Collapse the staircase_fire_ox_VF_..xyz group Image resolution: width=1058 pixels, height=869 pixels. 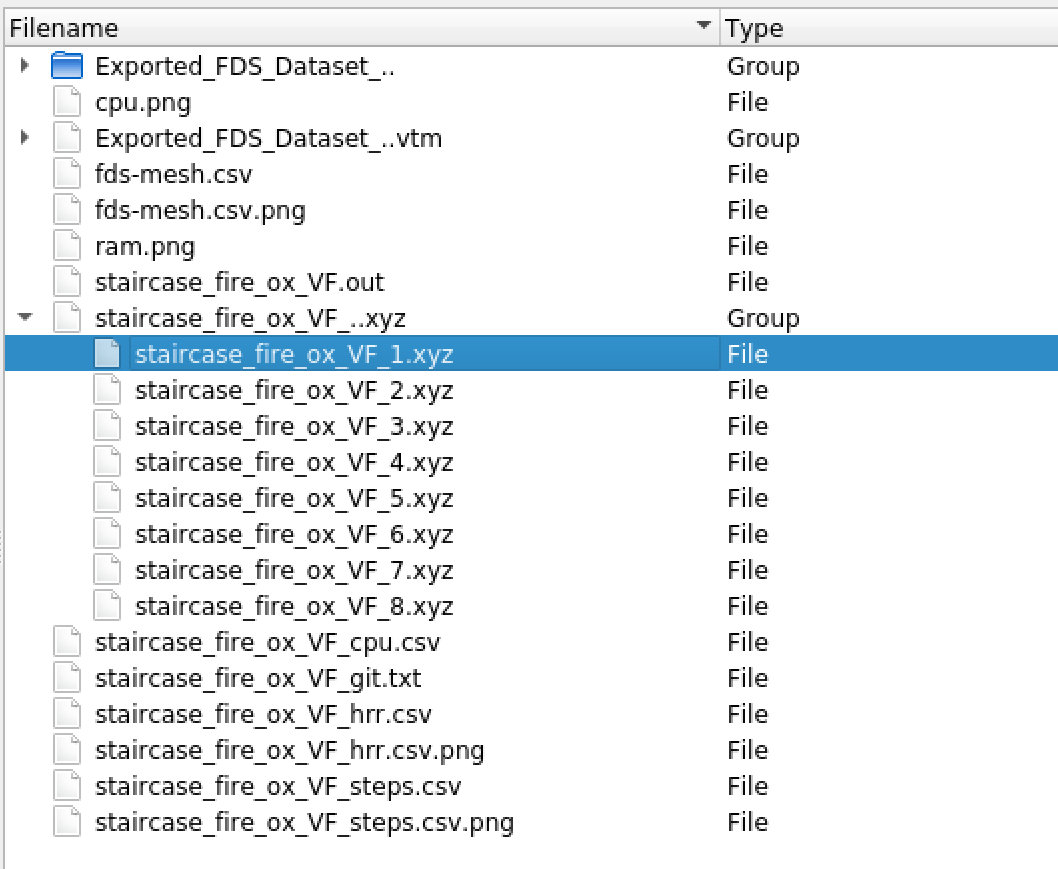(25, 319)
